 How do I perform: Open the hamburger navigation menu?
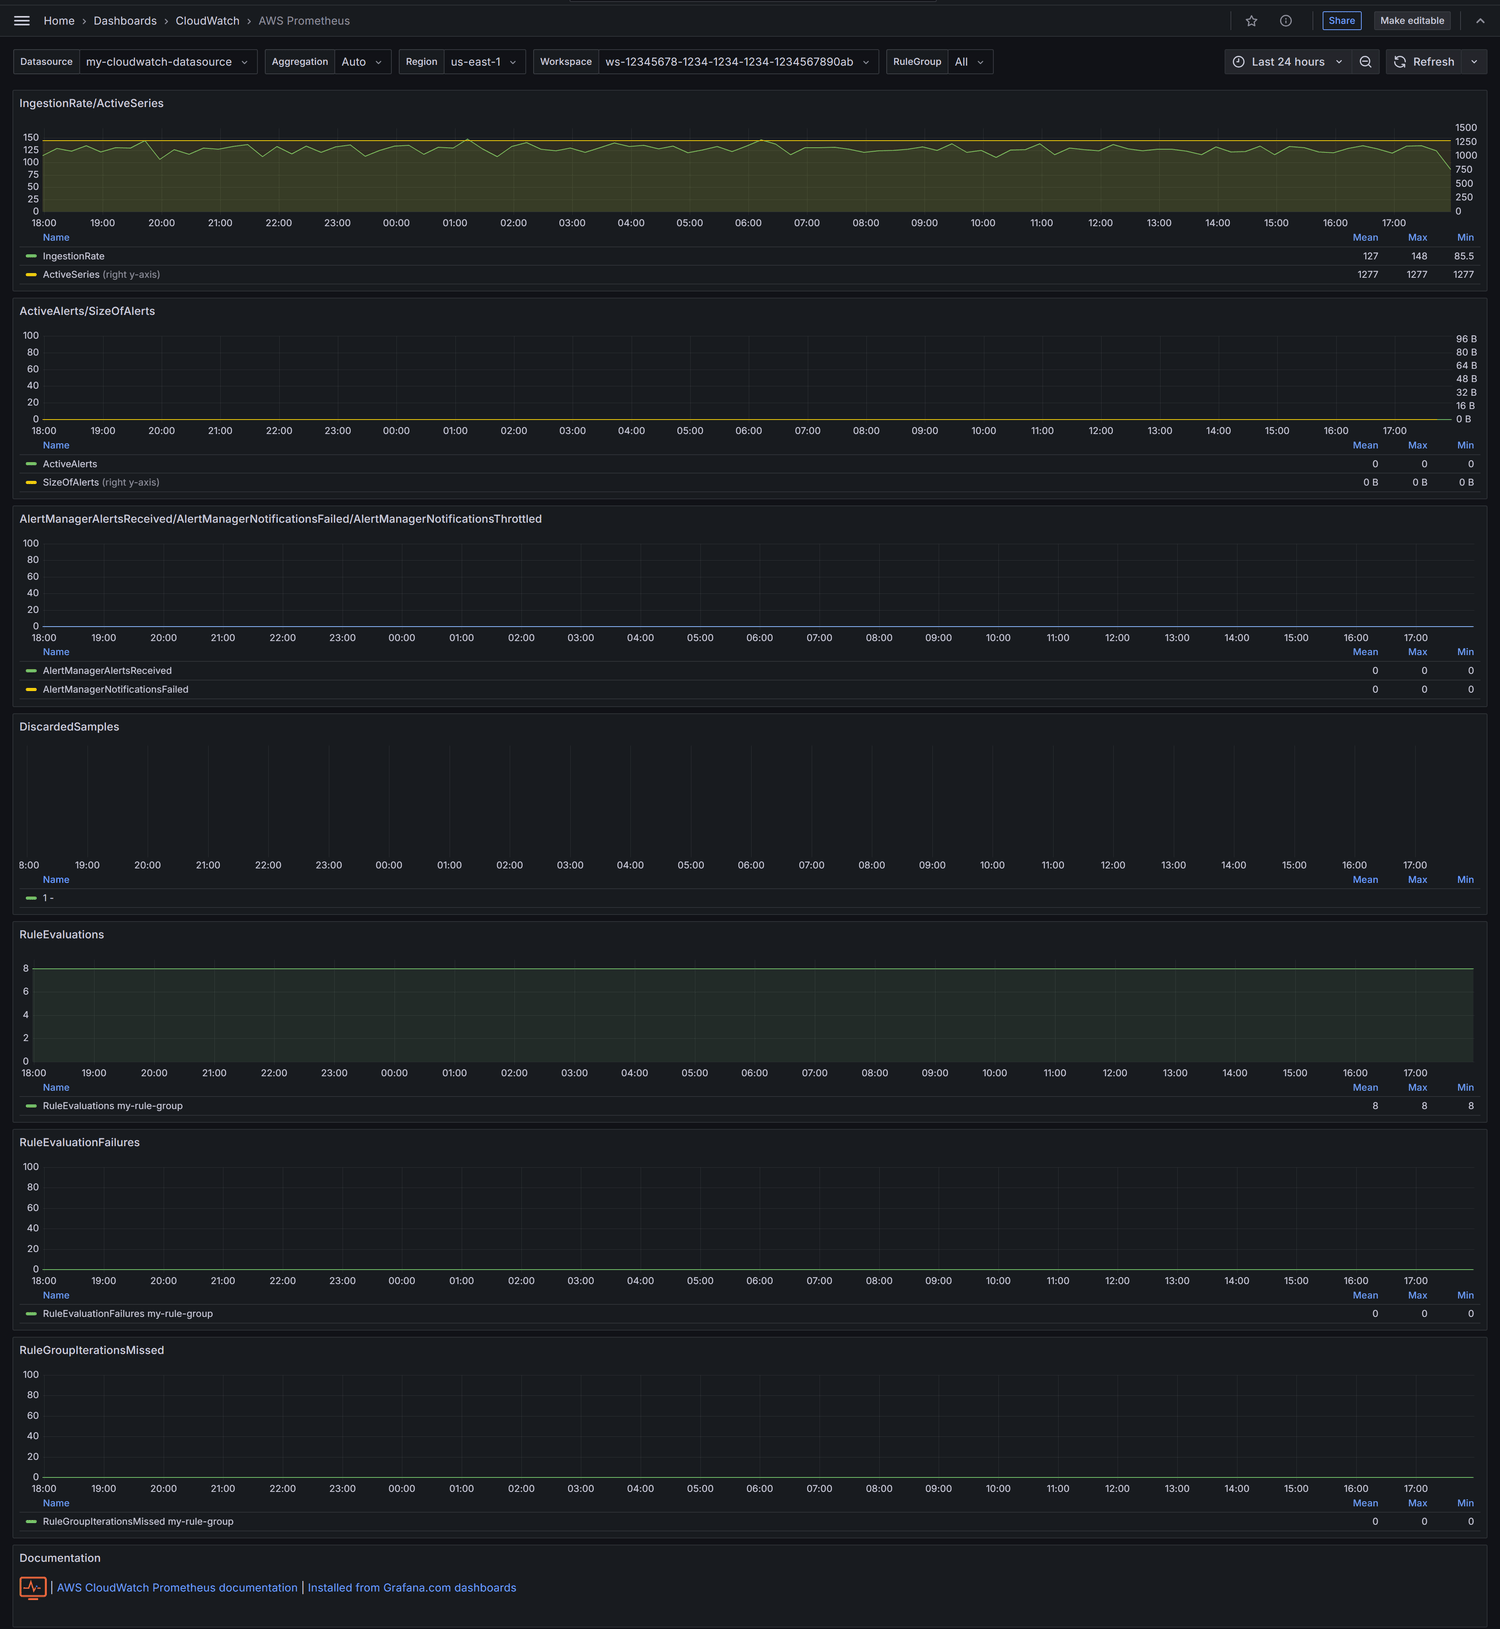pos(22,21)
